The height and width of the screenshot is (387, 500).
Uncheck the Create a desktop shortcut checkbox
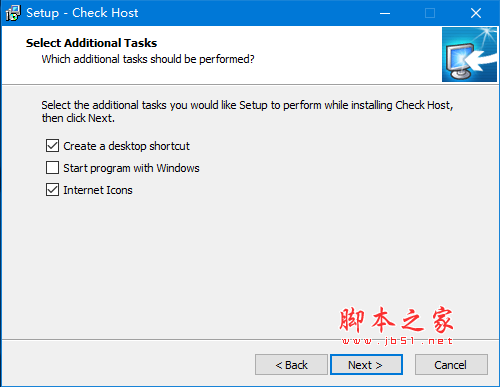pyautogui.click(x=52, y=146)
